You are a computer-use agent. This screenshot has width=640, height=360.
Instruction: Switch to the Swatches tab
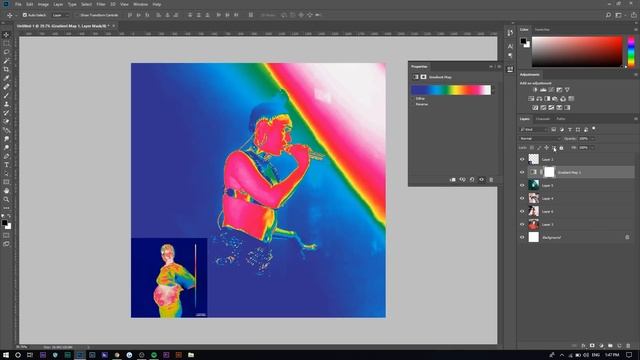[542, 30]
